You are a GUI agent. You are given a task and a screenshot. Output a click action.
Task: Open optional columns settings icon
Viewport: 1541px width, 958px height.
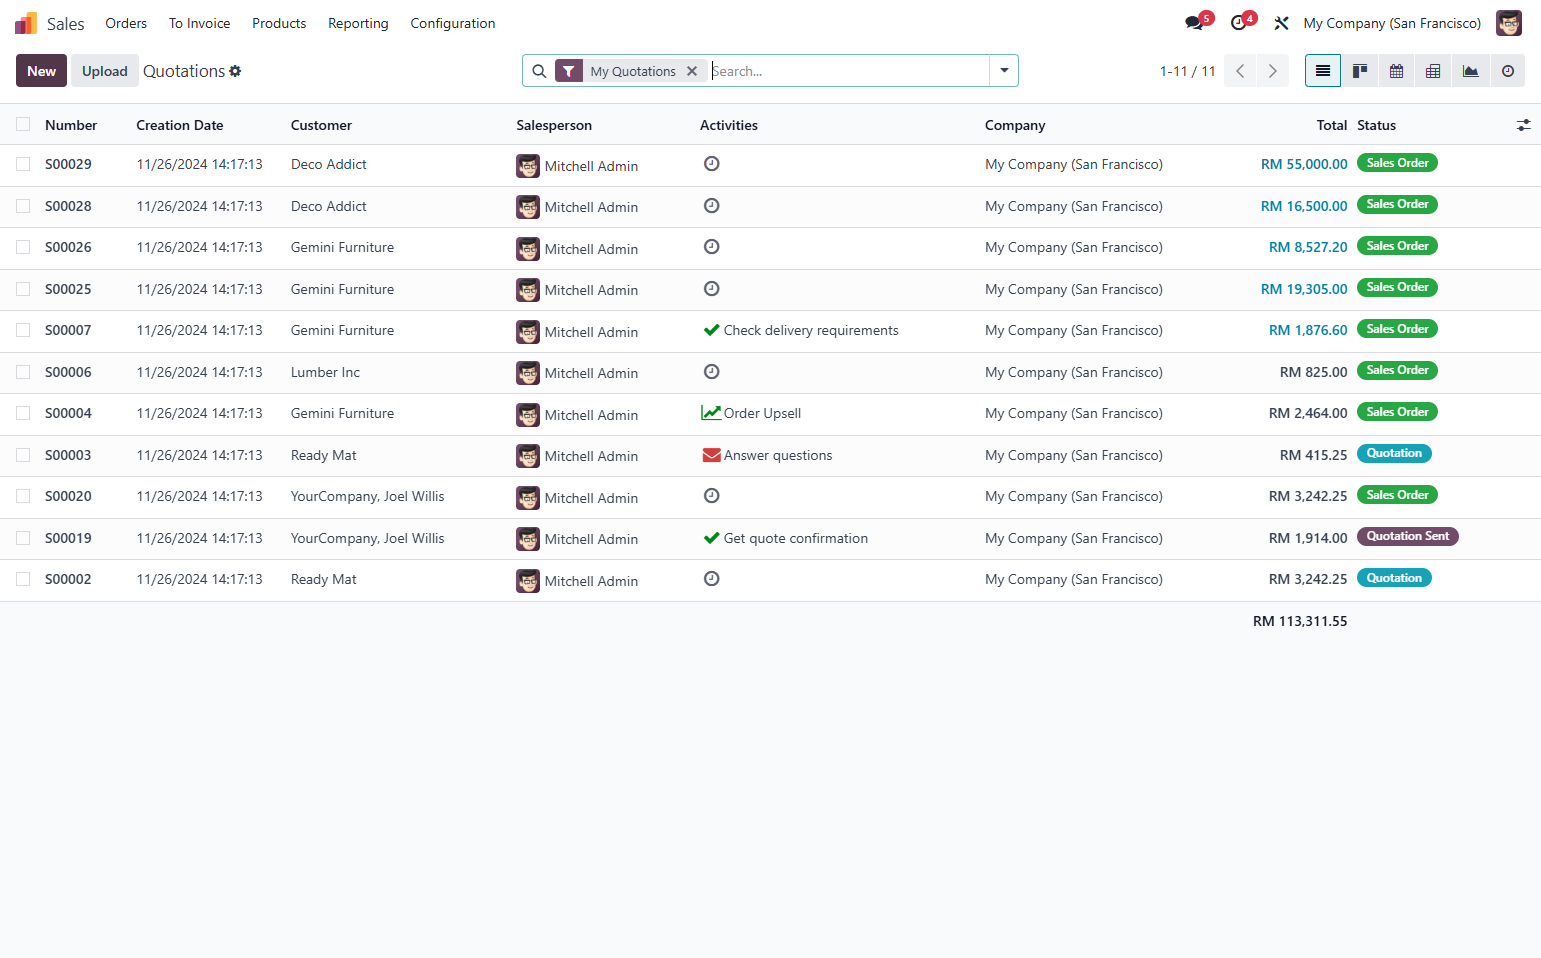tap(1523, 125)
